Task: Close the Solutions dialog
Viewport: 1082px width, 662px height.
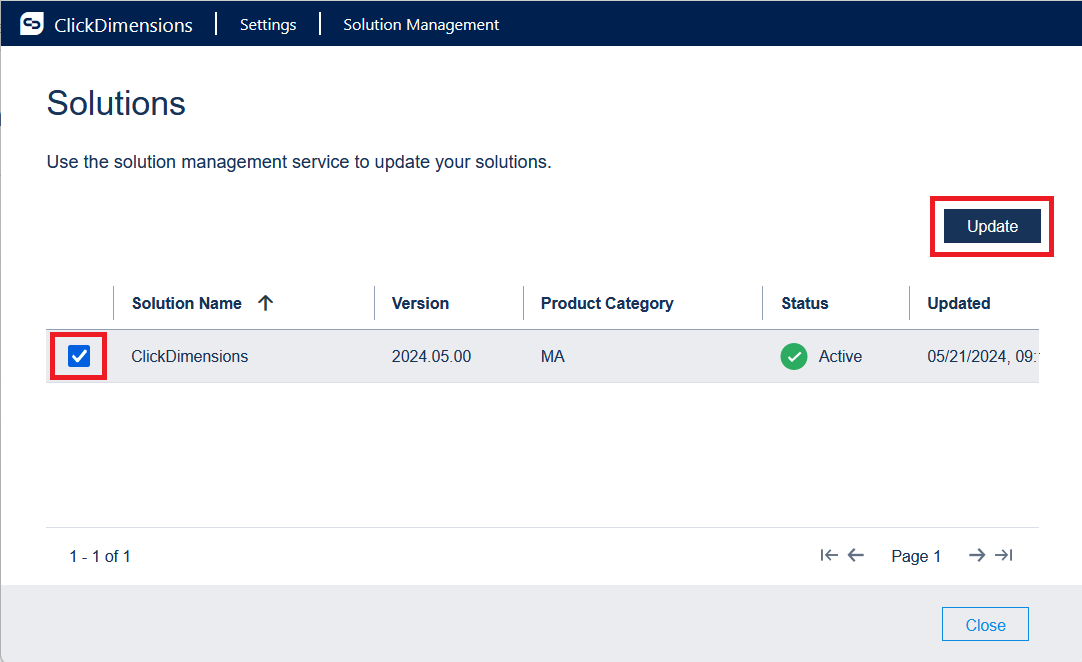Action: 985,625
